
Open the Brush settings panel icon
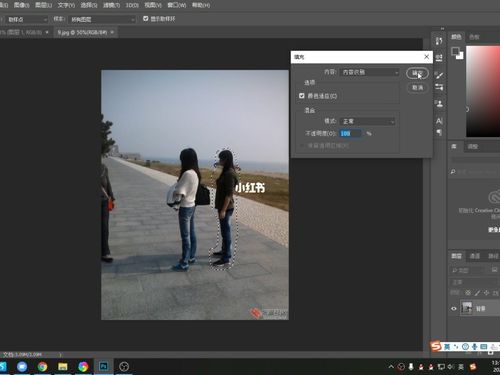click(x=439, y=75)
